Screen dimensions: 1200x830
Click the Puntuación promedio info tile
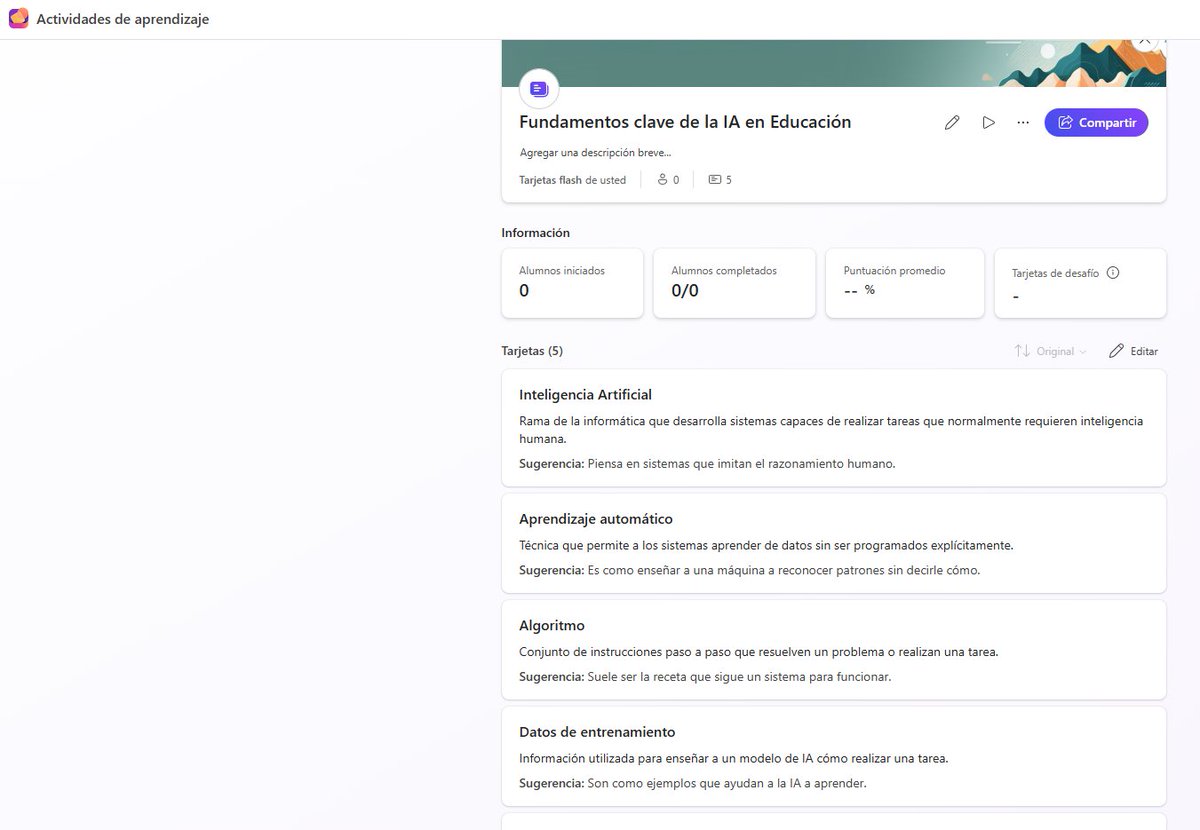tap(905, 283)
